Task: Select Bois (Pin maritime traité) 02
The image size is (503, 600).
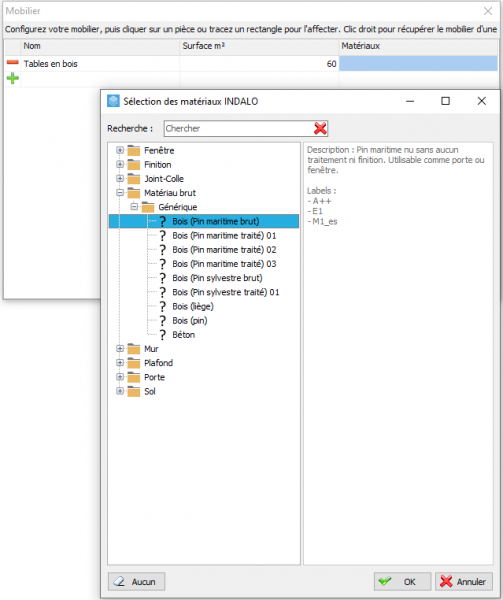Action: tap(224, 250)
